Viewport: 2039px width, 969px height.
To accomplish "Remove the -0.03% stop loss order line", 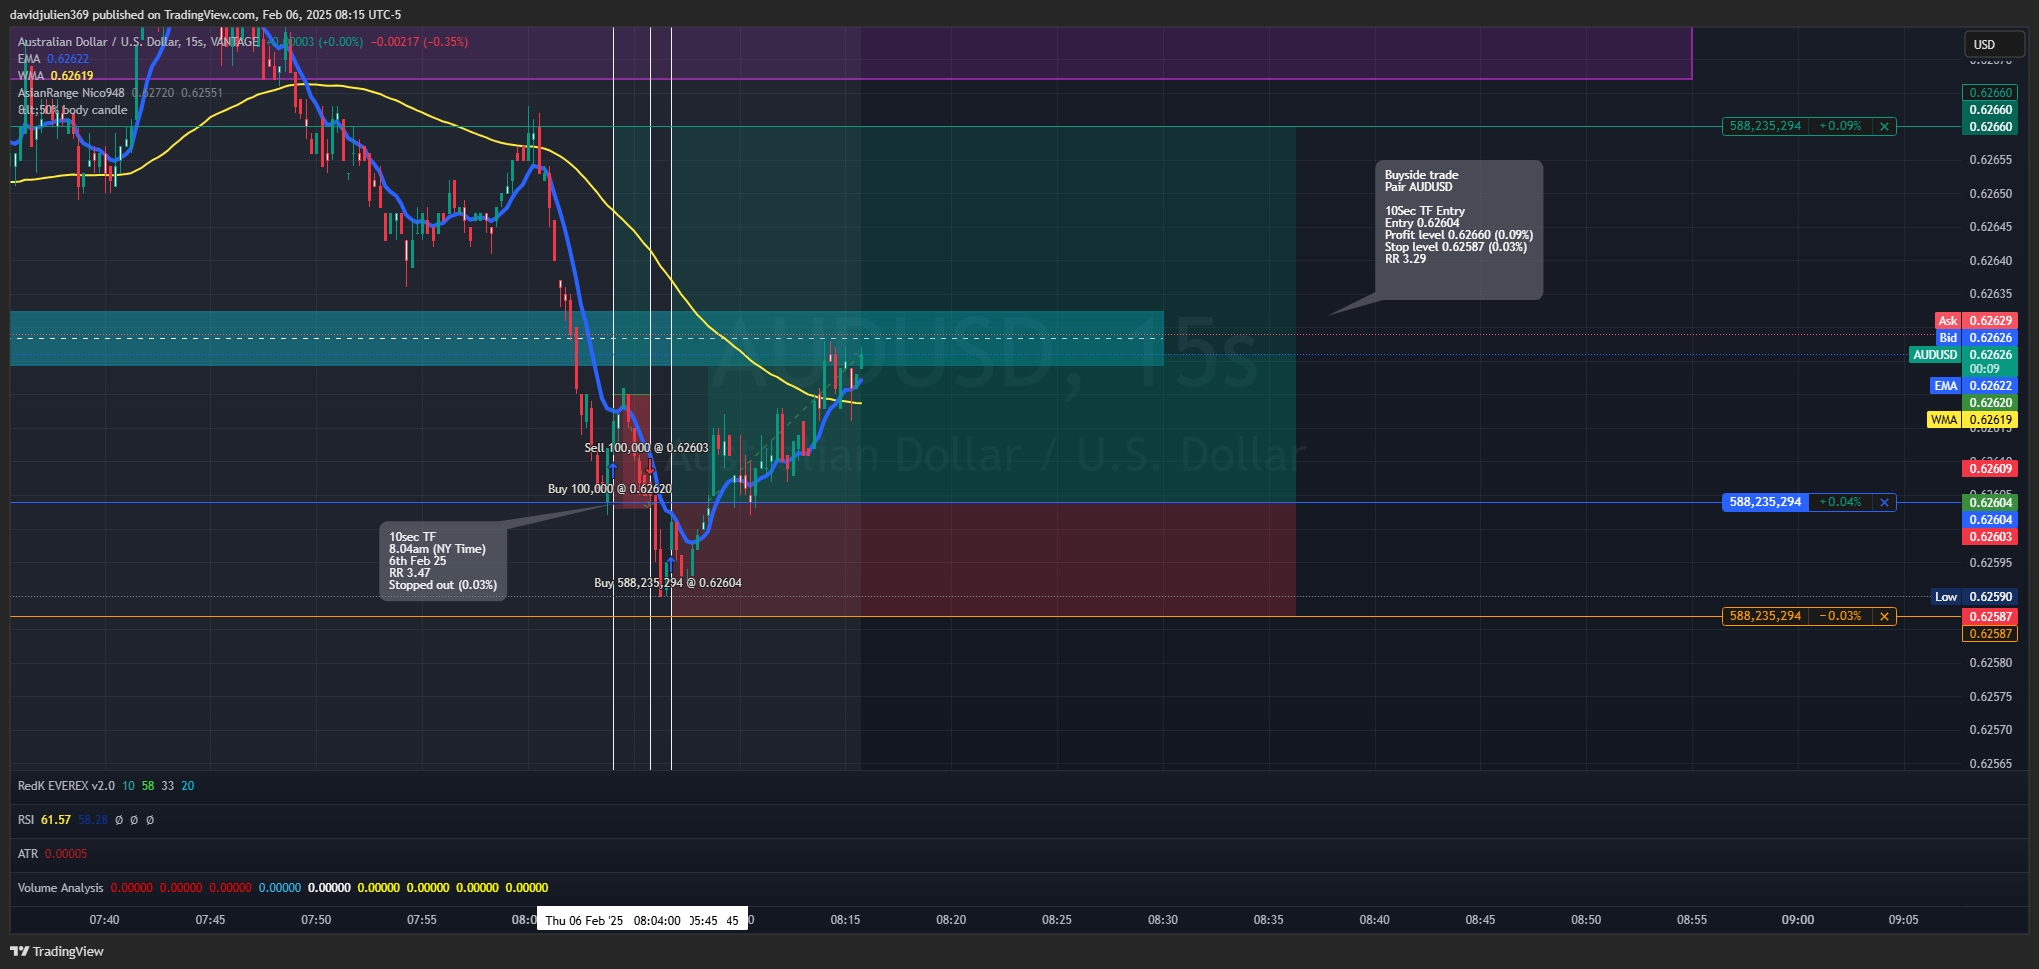I will pyautogui.click(x=1884, y=616).
